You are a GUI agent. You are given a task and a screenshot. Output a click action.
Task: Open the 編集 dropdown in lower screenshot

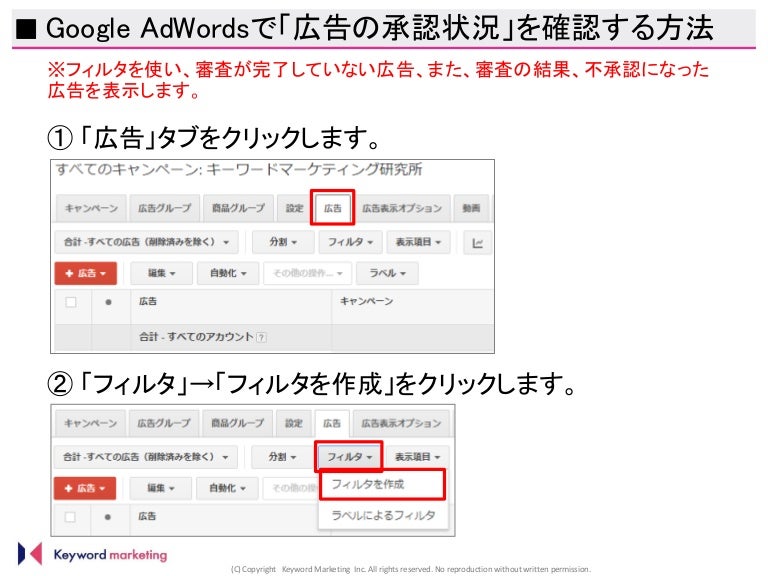tap(161, 488)
